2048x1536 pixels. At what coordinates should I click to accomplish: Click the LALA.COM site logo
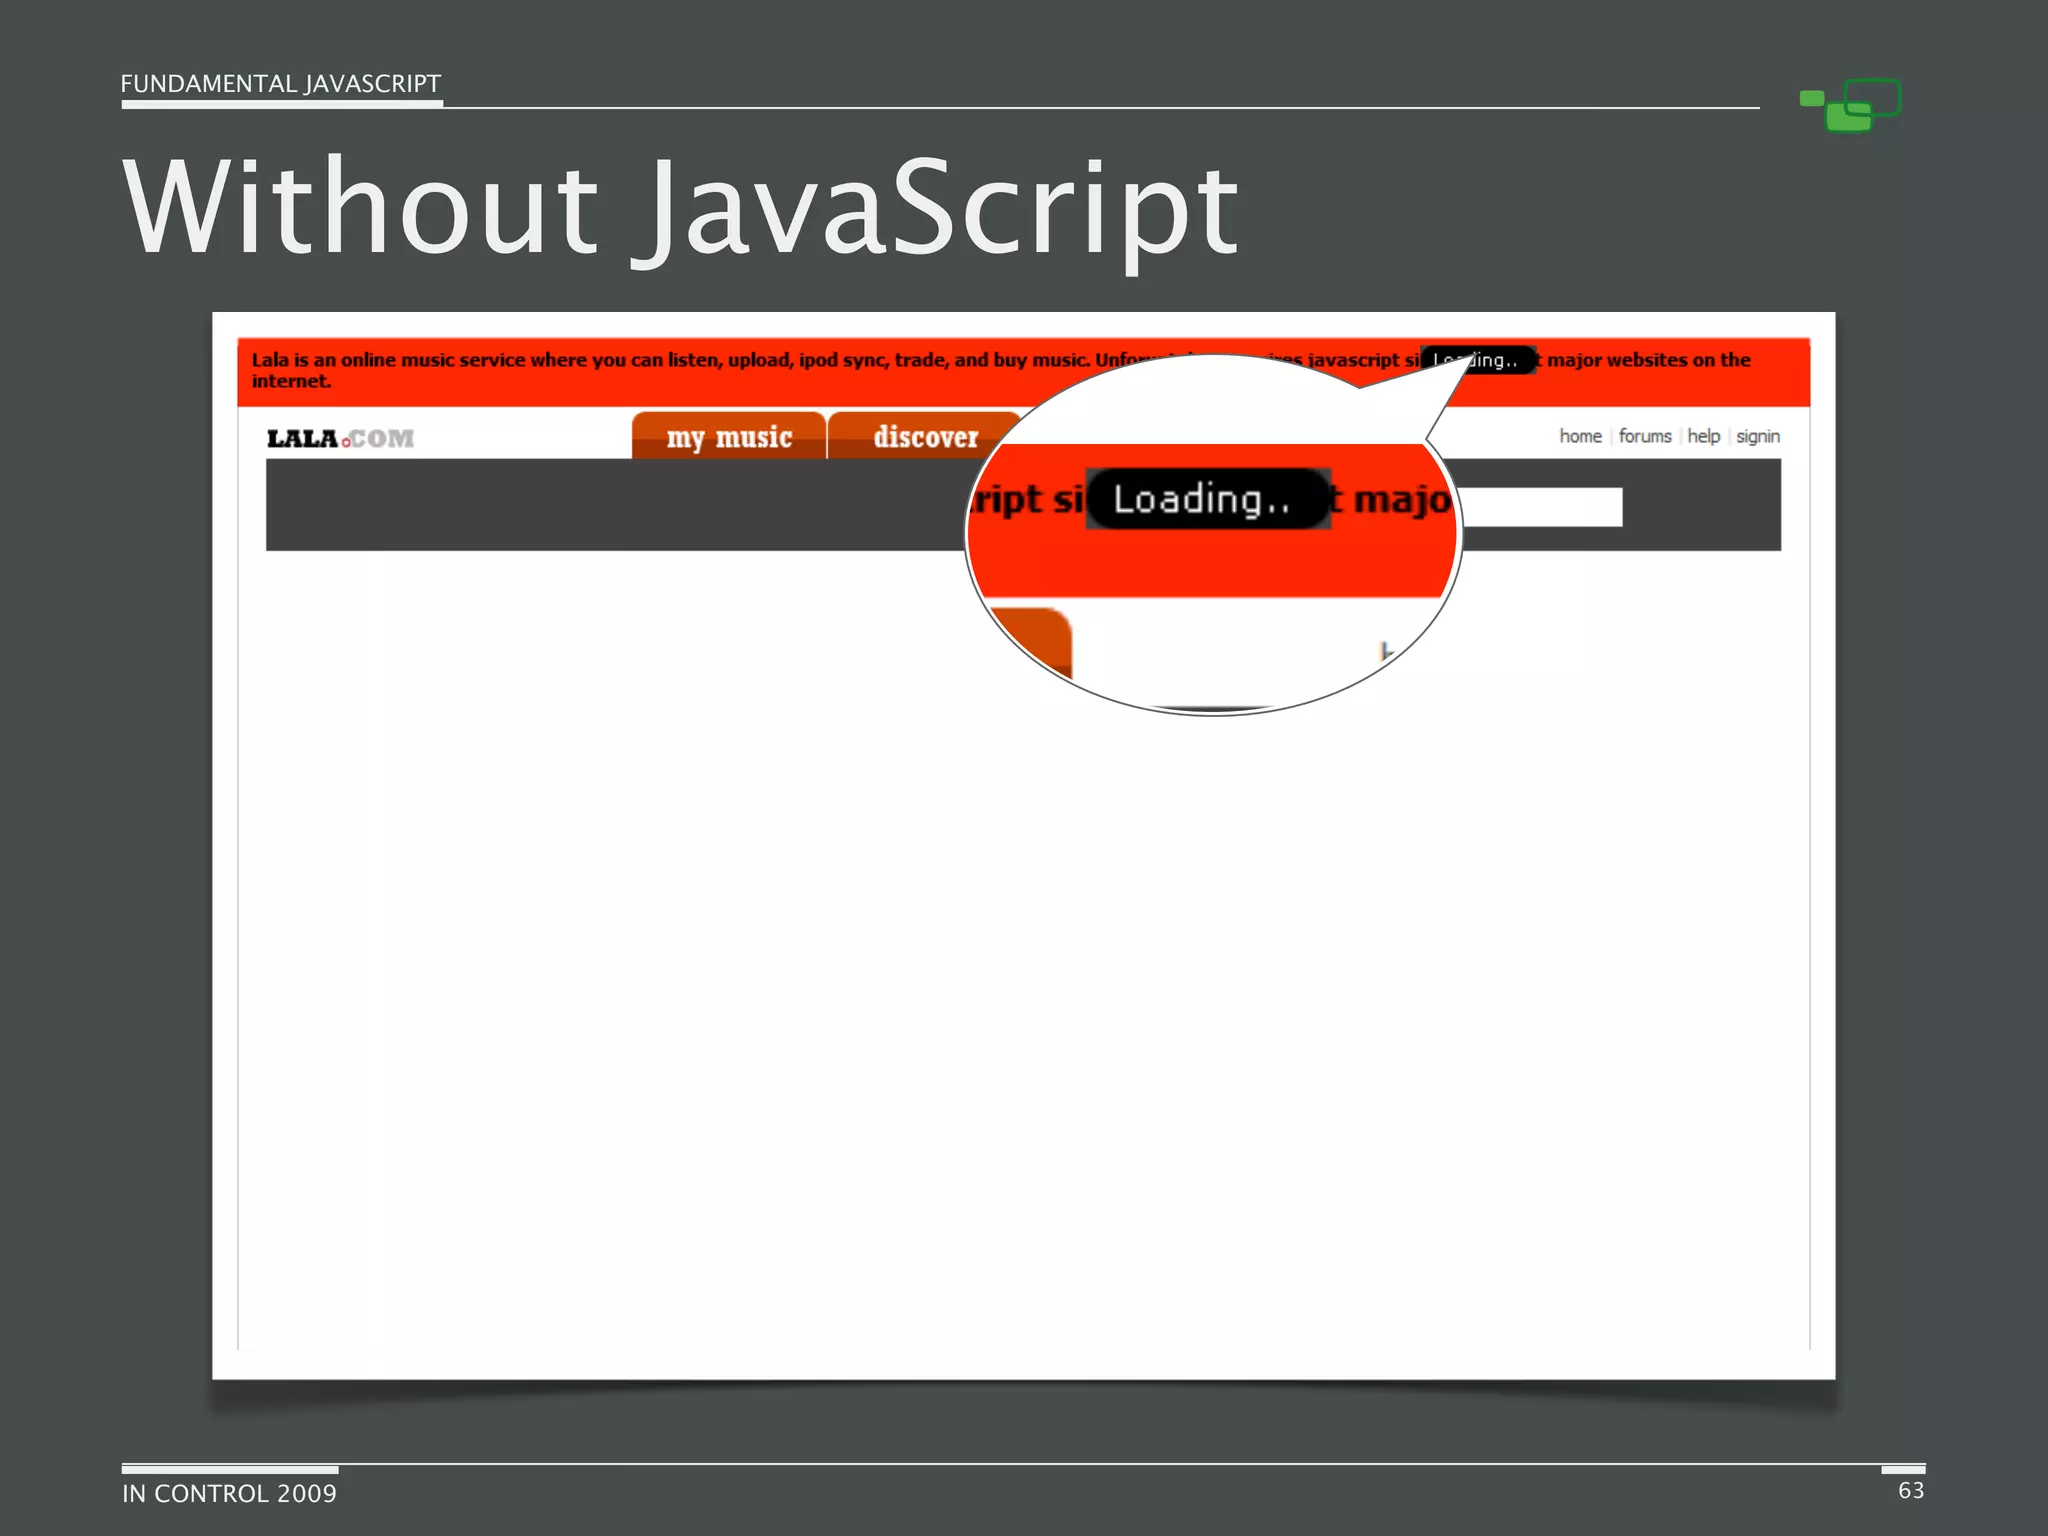click(x=340, y=438)
